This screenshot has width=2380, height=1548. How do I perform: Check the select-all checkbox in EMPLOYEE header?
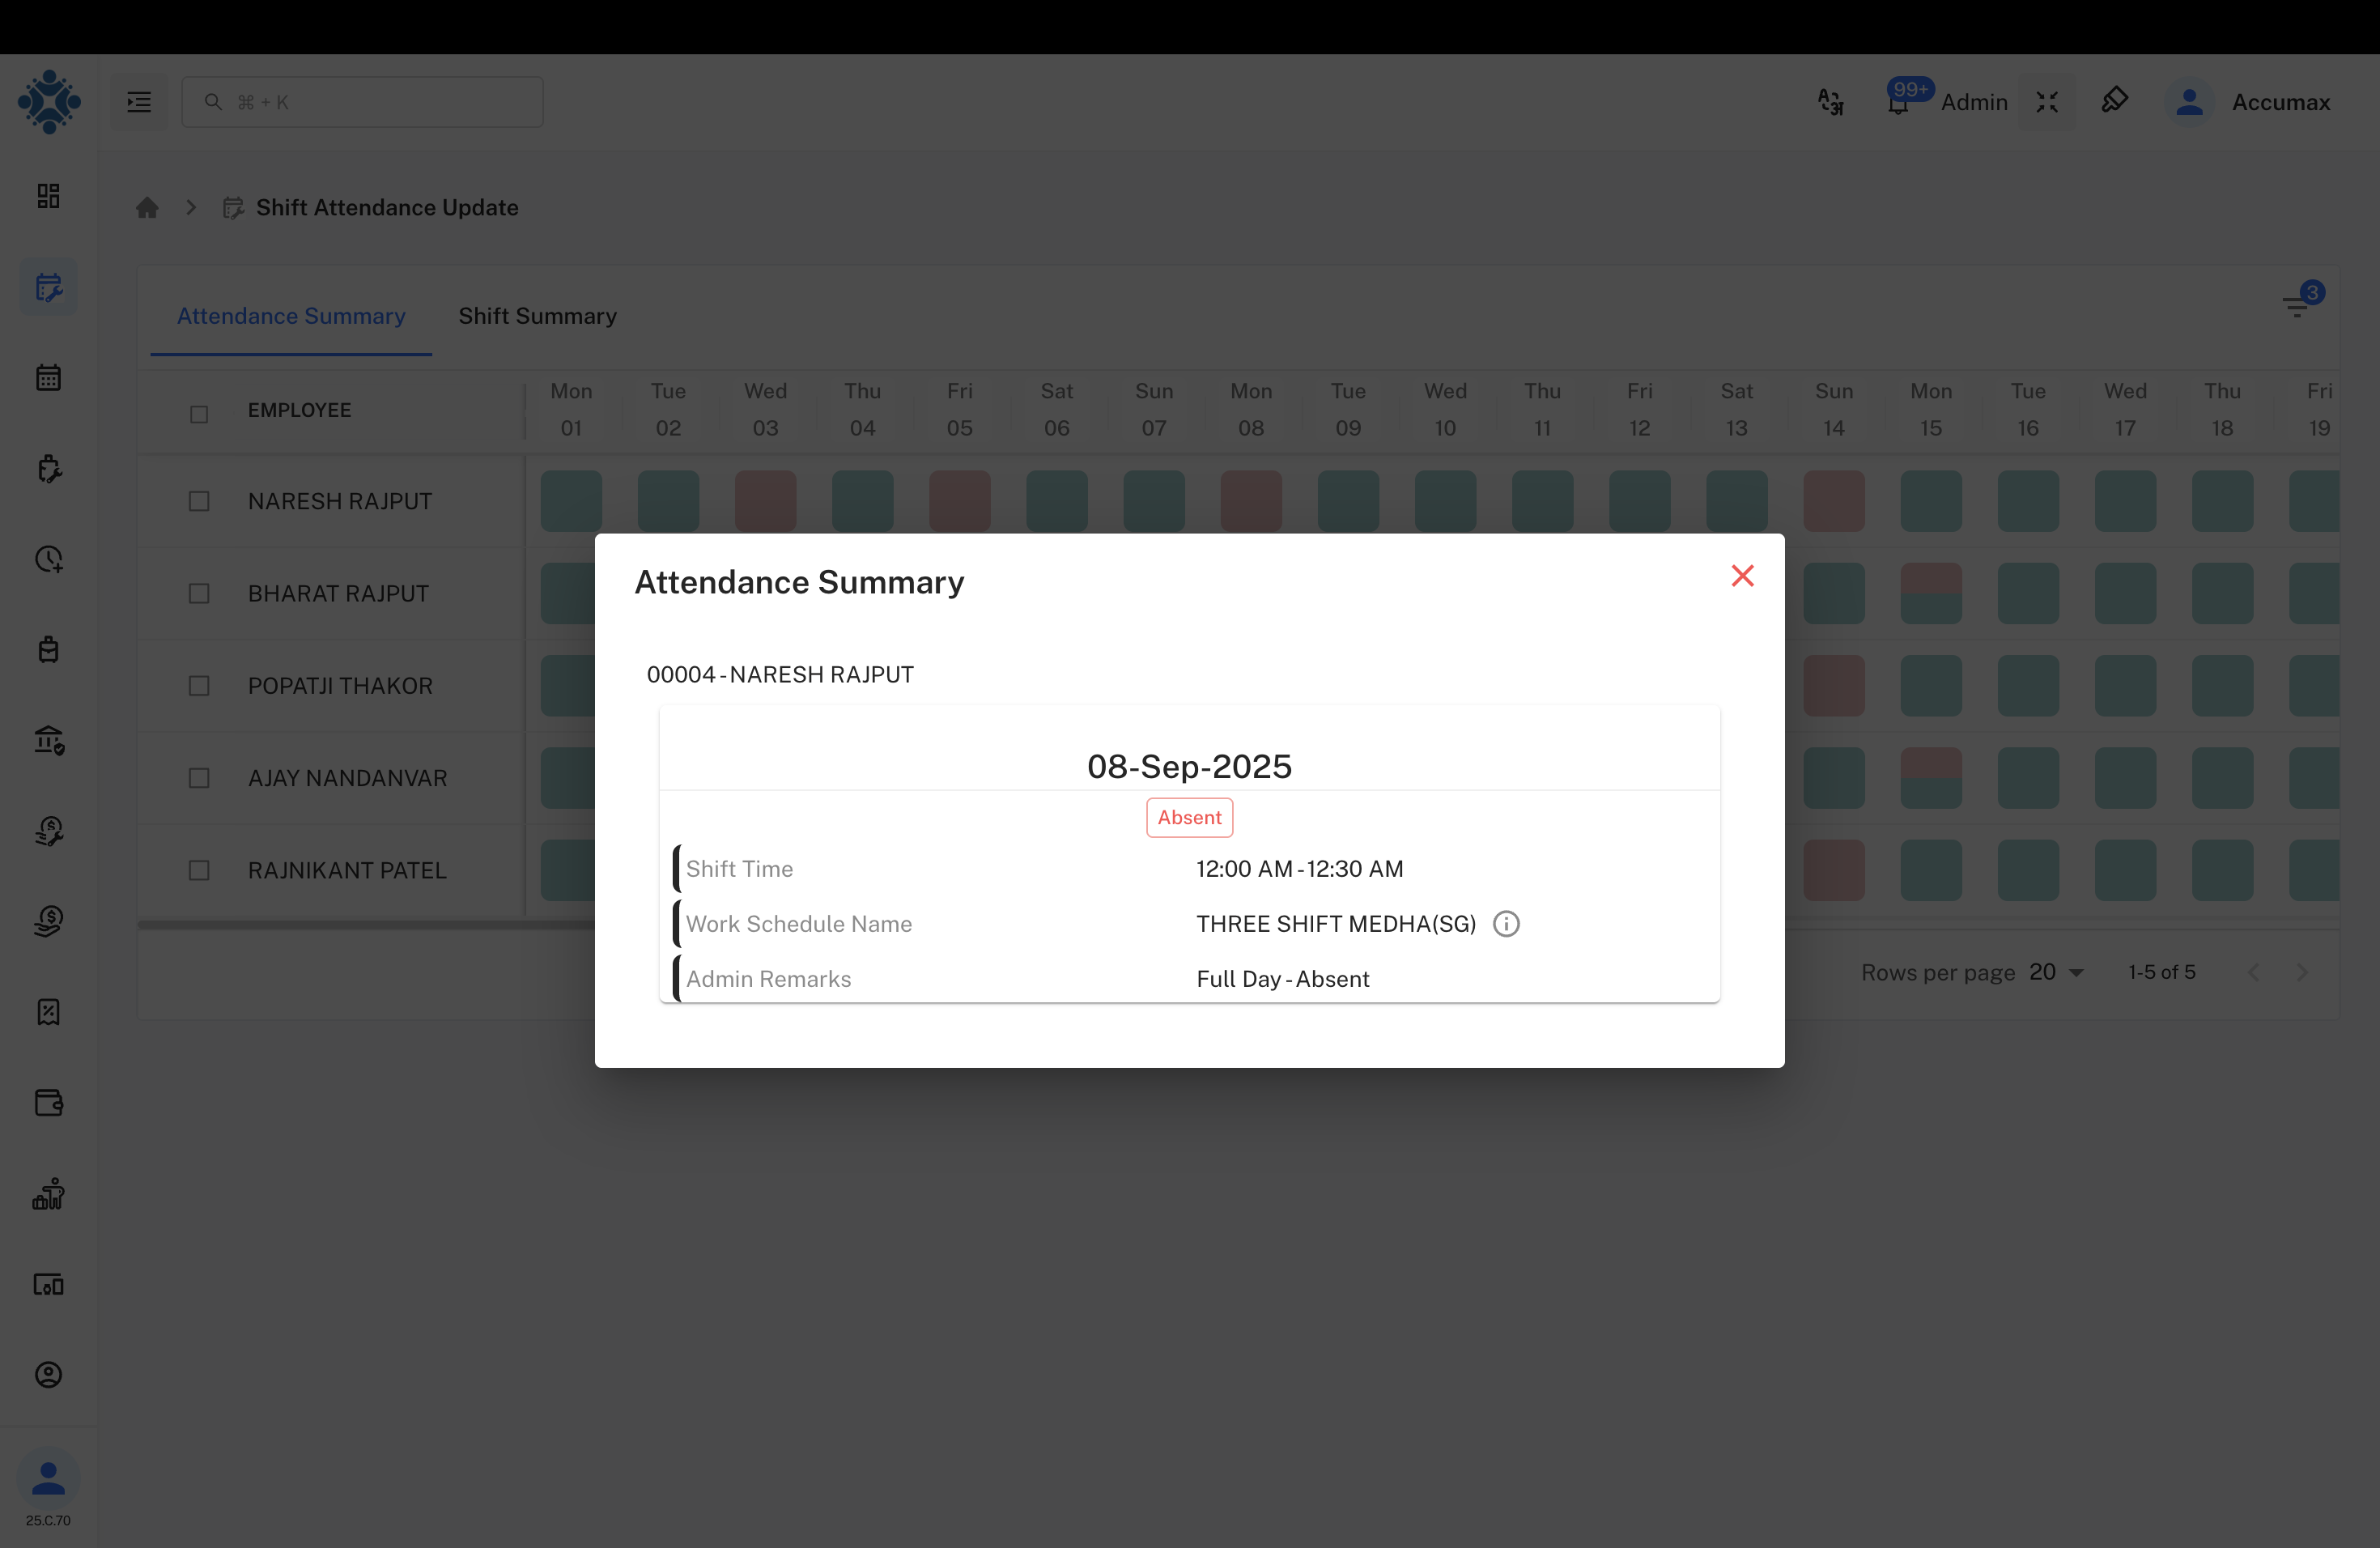198,413
